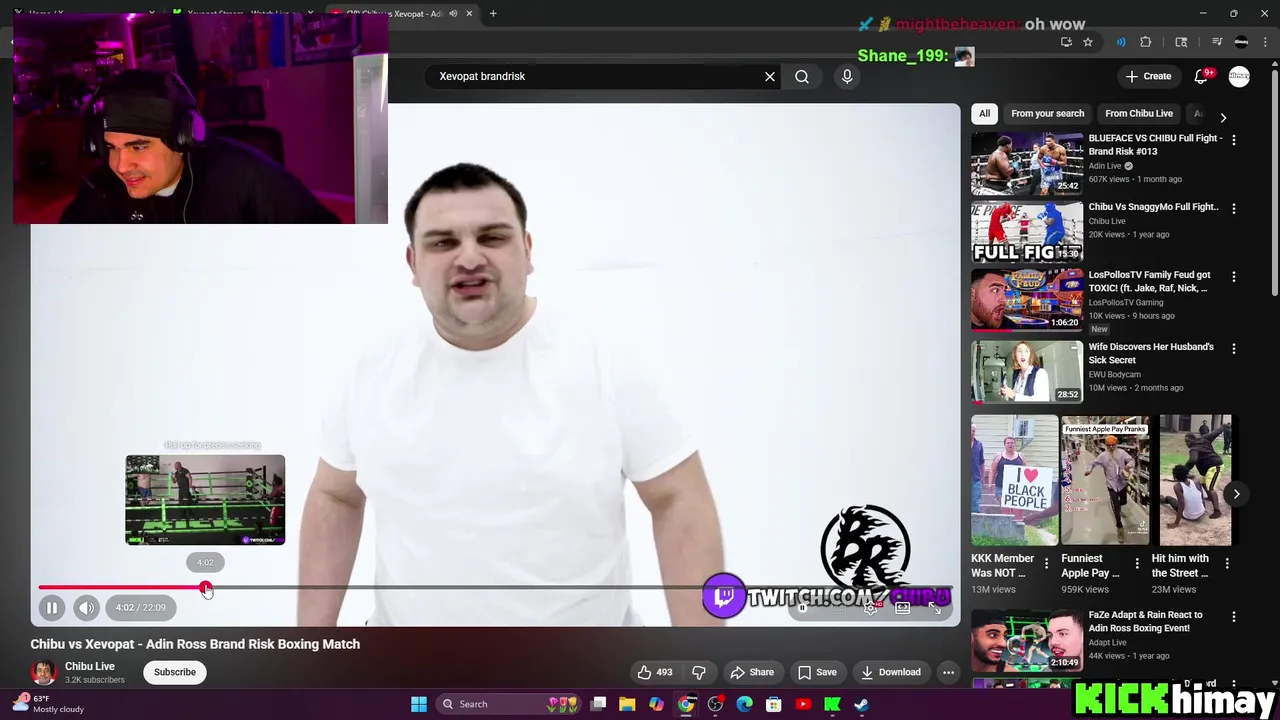1280x720 pixels.
Task: Pause the YouTube video
Action: click(52, 607)
